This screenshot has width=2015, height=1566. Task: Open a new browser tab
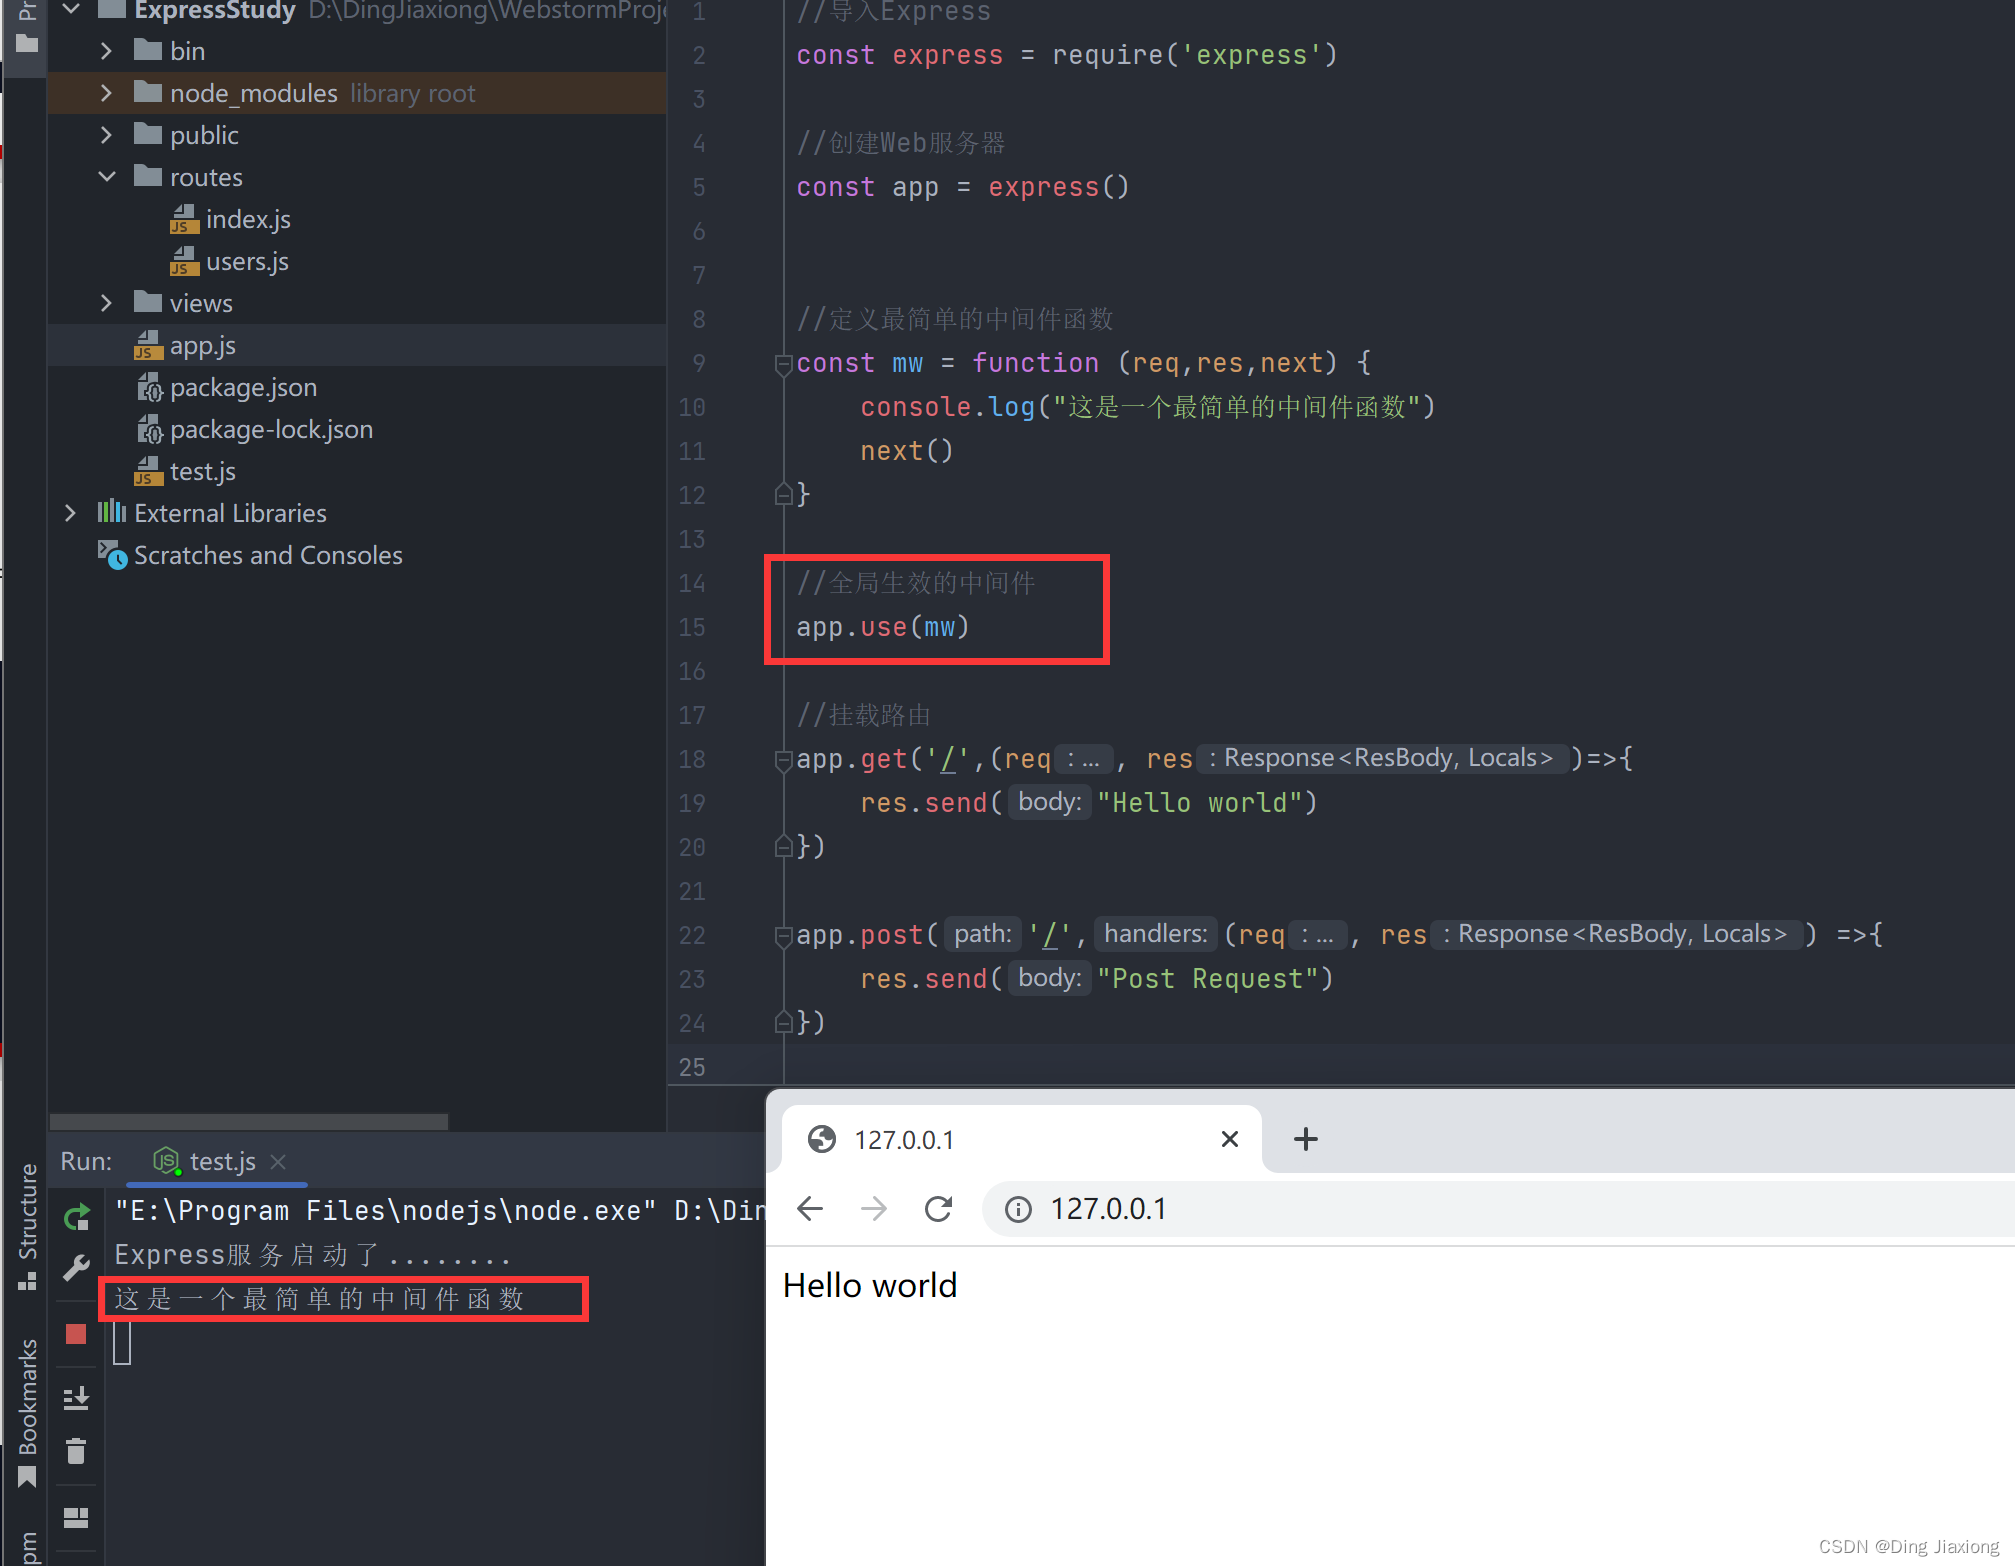point(1305,1139)
